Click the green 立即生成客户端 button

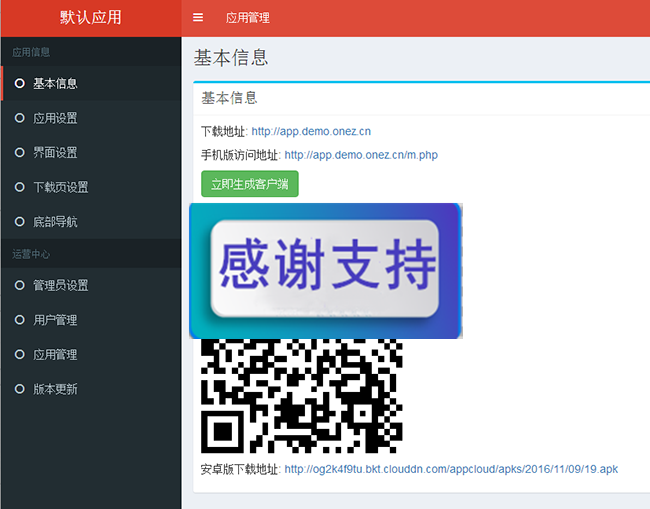click(250, 184)
